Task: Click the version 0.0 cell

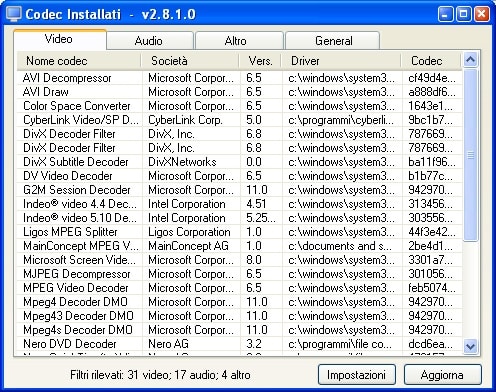Action: click(254, 162)
